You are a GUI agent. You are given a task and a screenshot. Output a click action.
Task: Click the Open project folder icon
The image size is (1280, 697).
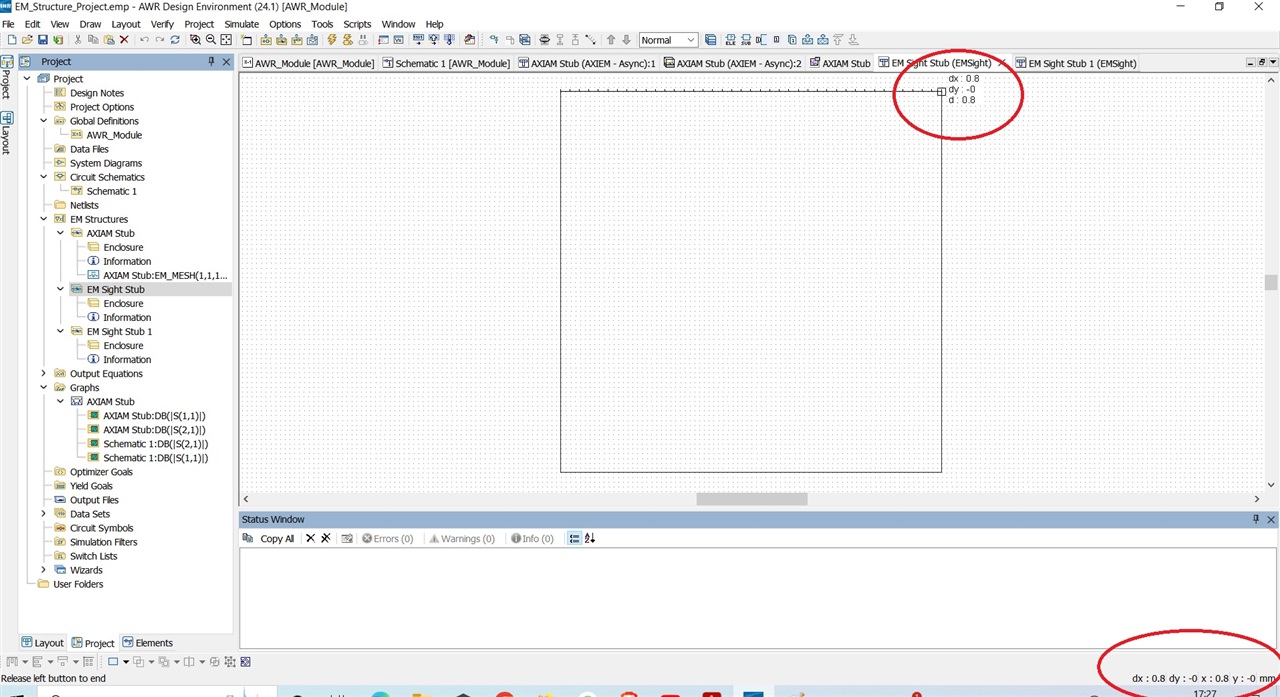[x=27, y=40]
